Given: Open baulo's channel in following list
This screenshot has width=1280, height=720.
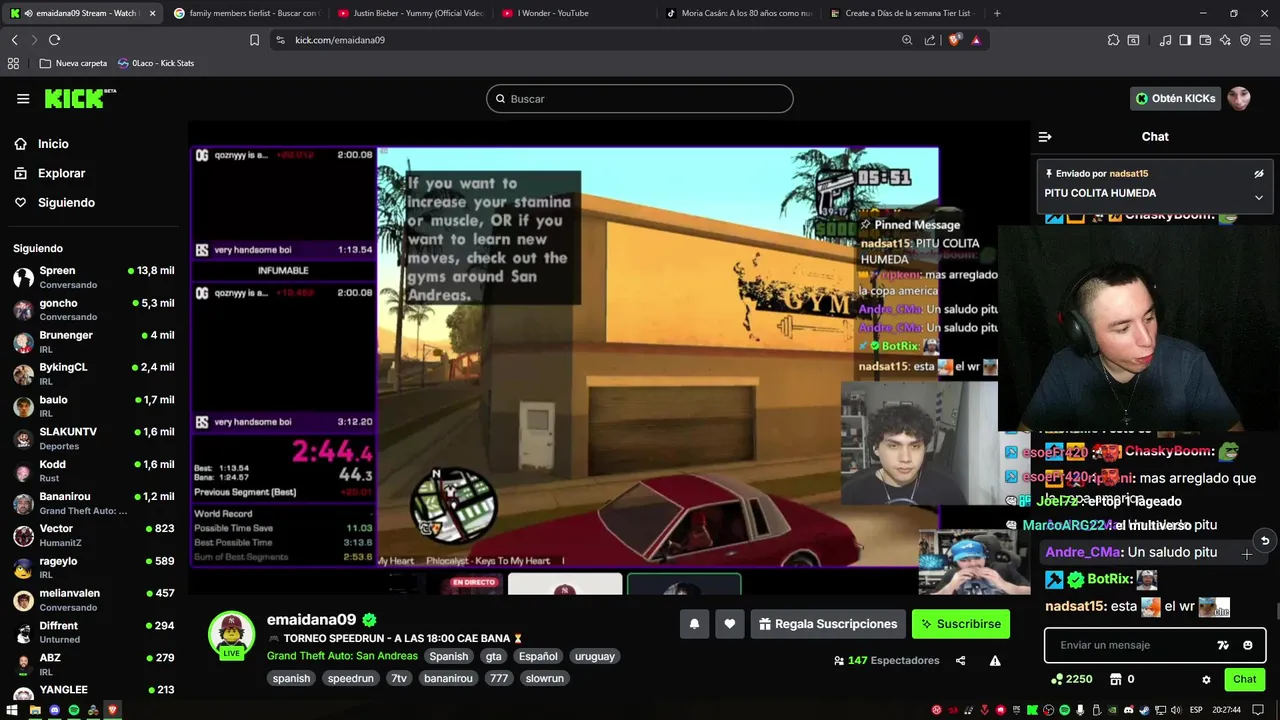Looking at the screenshot, I should tap(94, 406).
